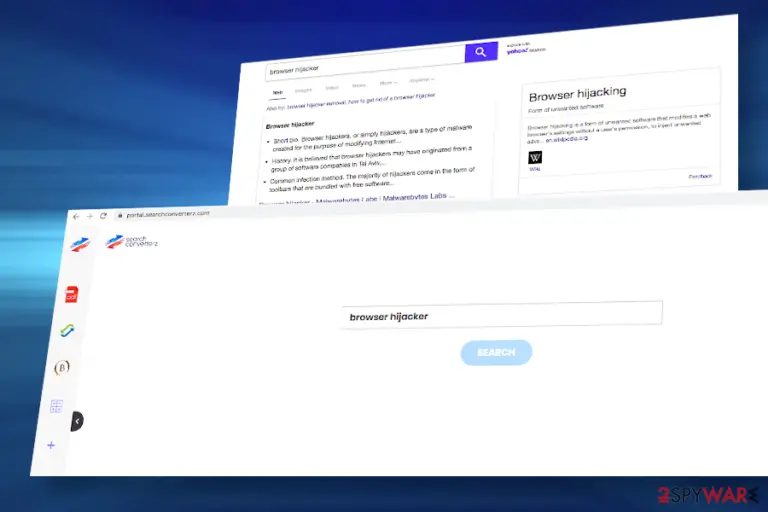Screen dimensions: 768x512
Task: Open the Anytime filter dropdown
Action: 422,80
